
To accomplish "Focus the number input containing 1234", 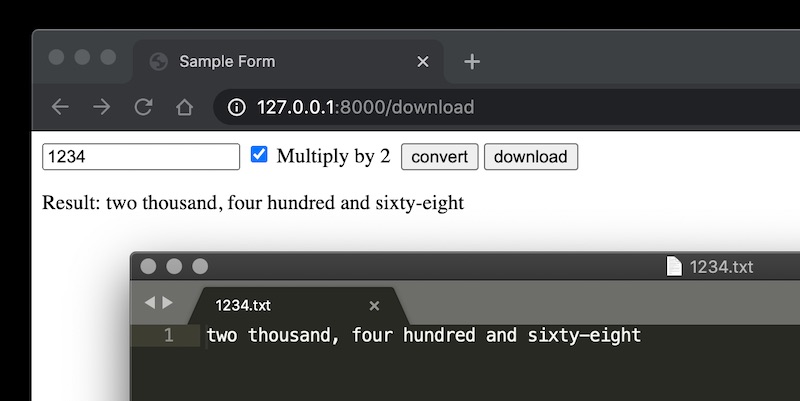I will pyautogui.click(x=140, y=157).
